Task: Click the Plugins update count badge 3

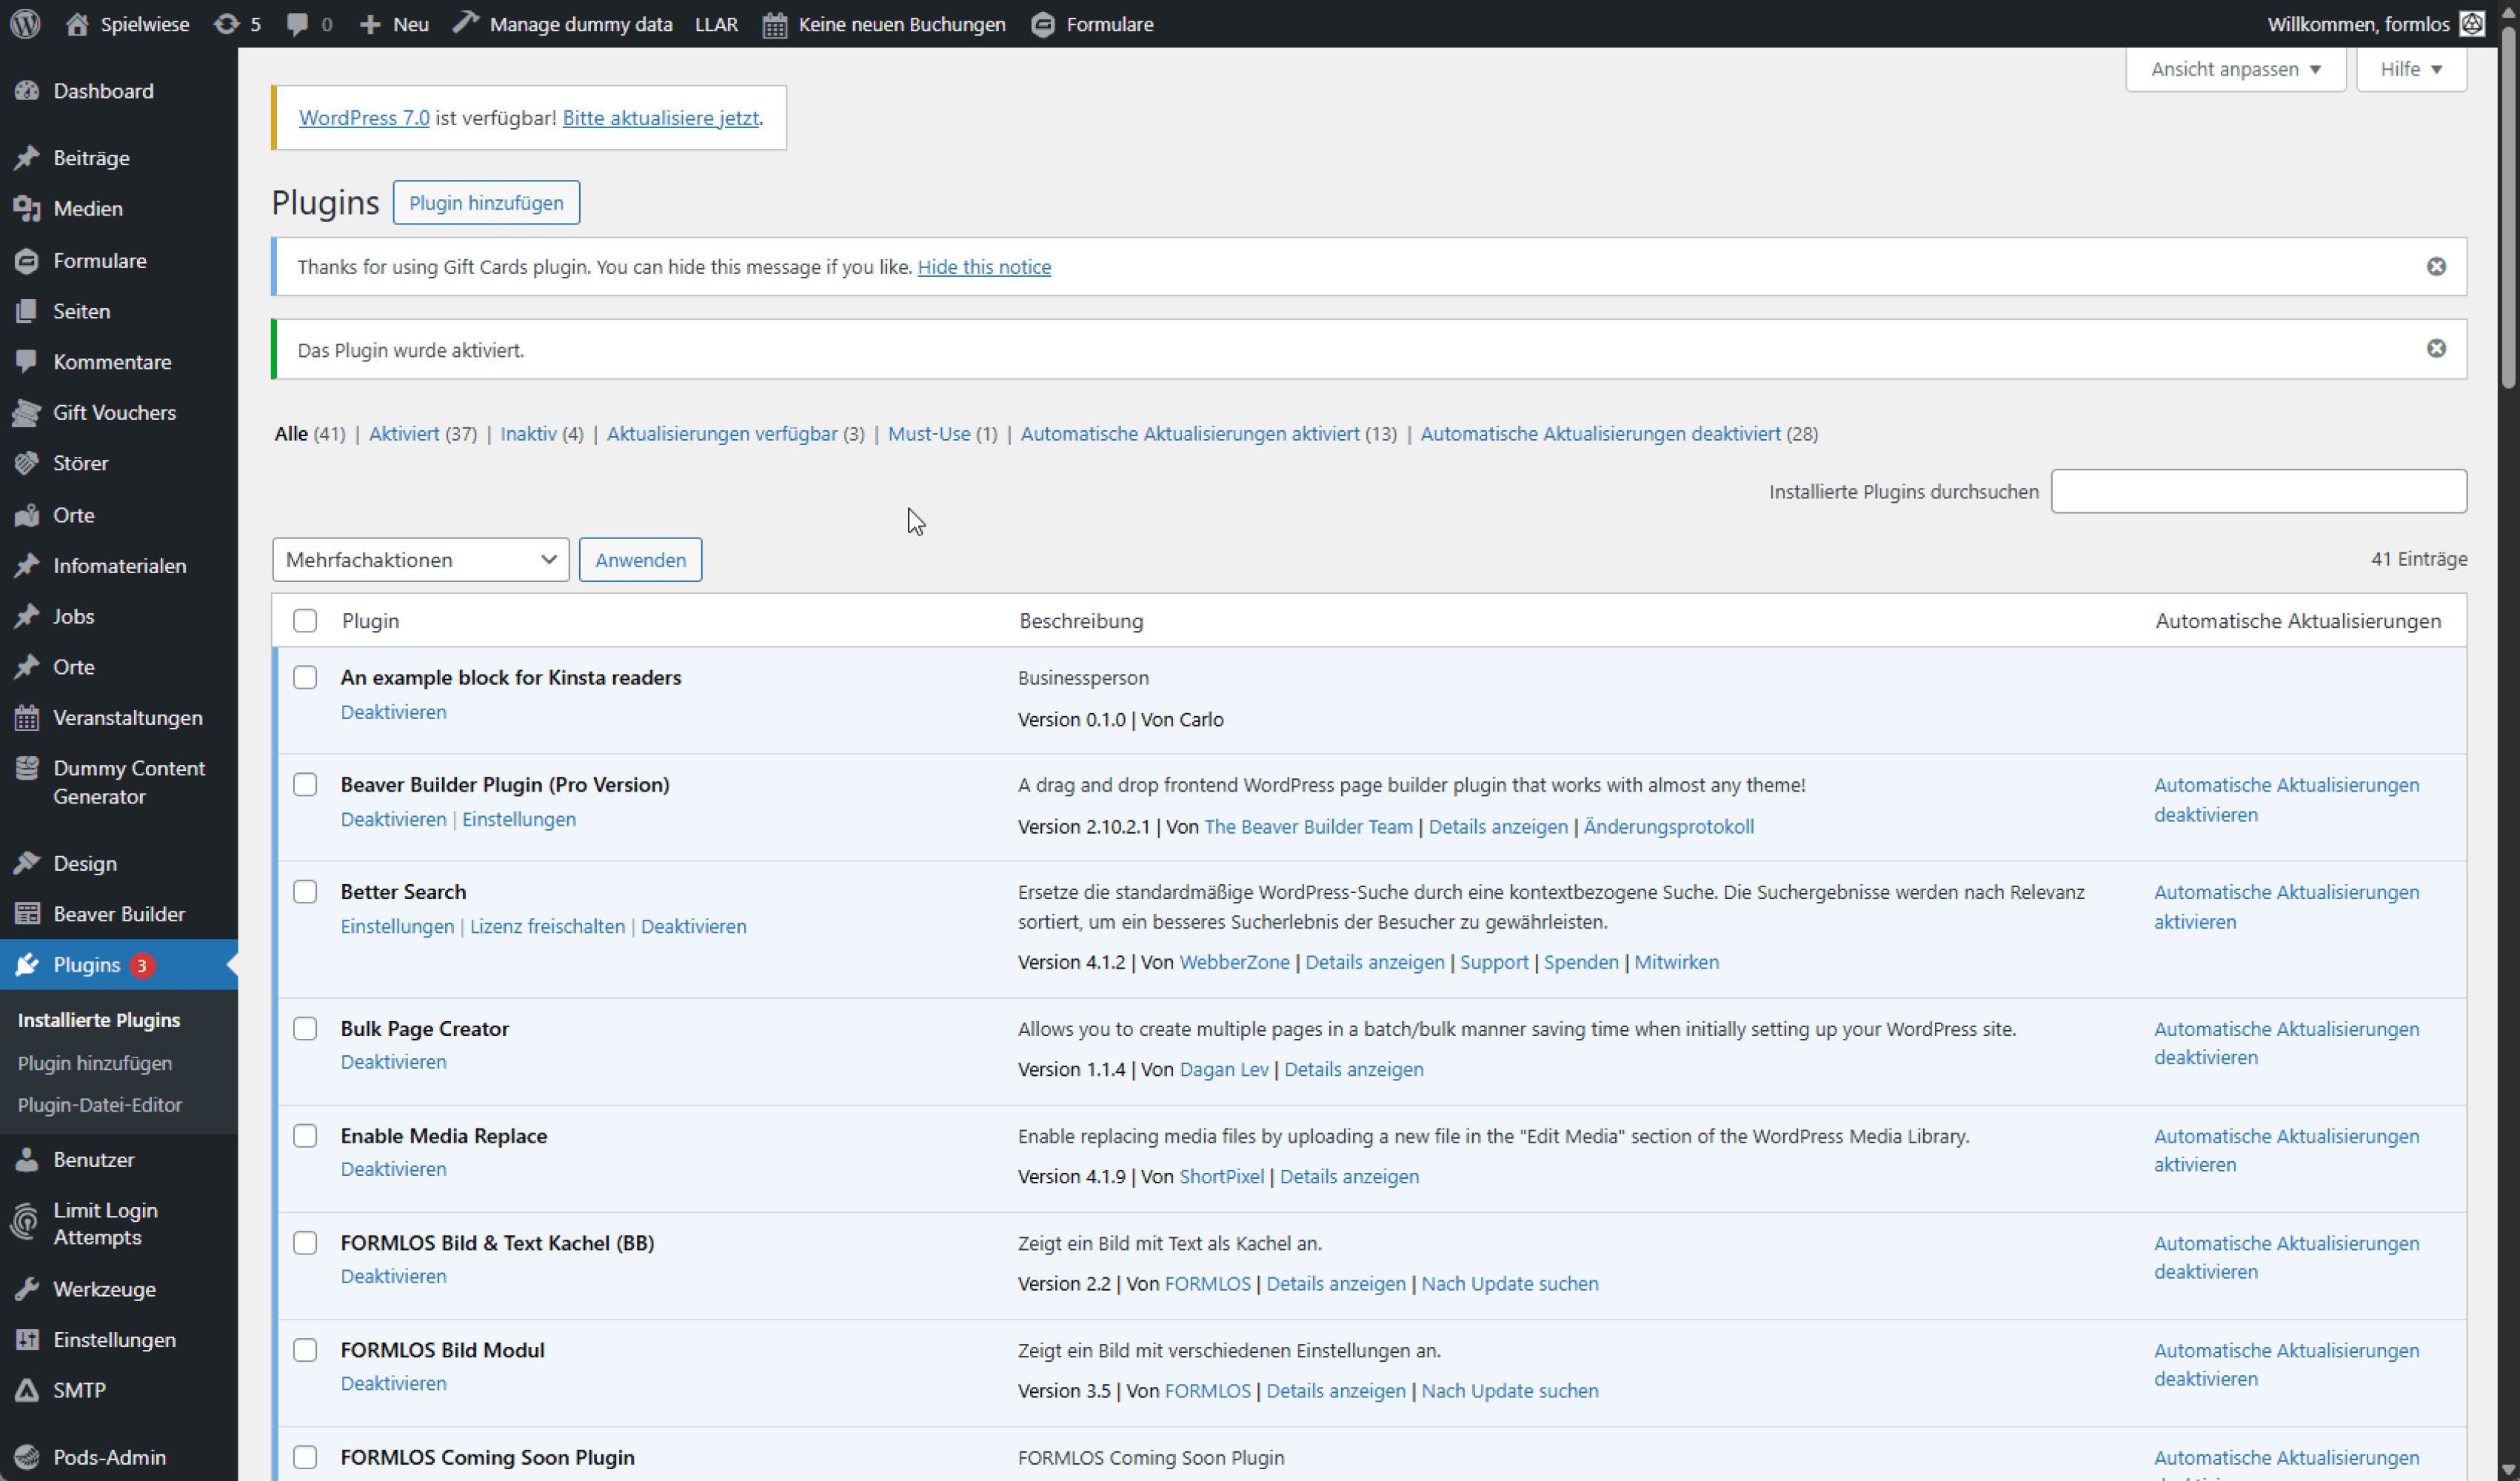Action: pyautogui.click(x=142, y=965)
